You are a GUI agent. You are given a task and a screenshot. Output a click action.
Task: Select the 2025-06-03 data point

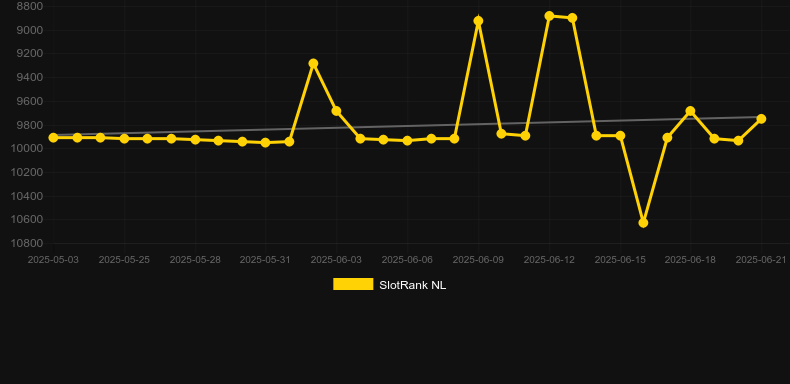(x=337, y=111)
